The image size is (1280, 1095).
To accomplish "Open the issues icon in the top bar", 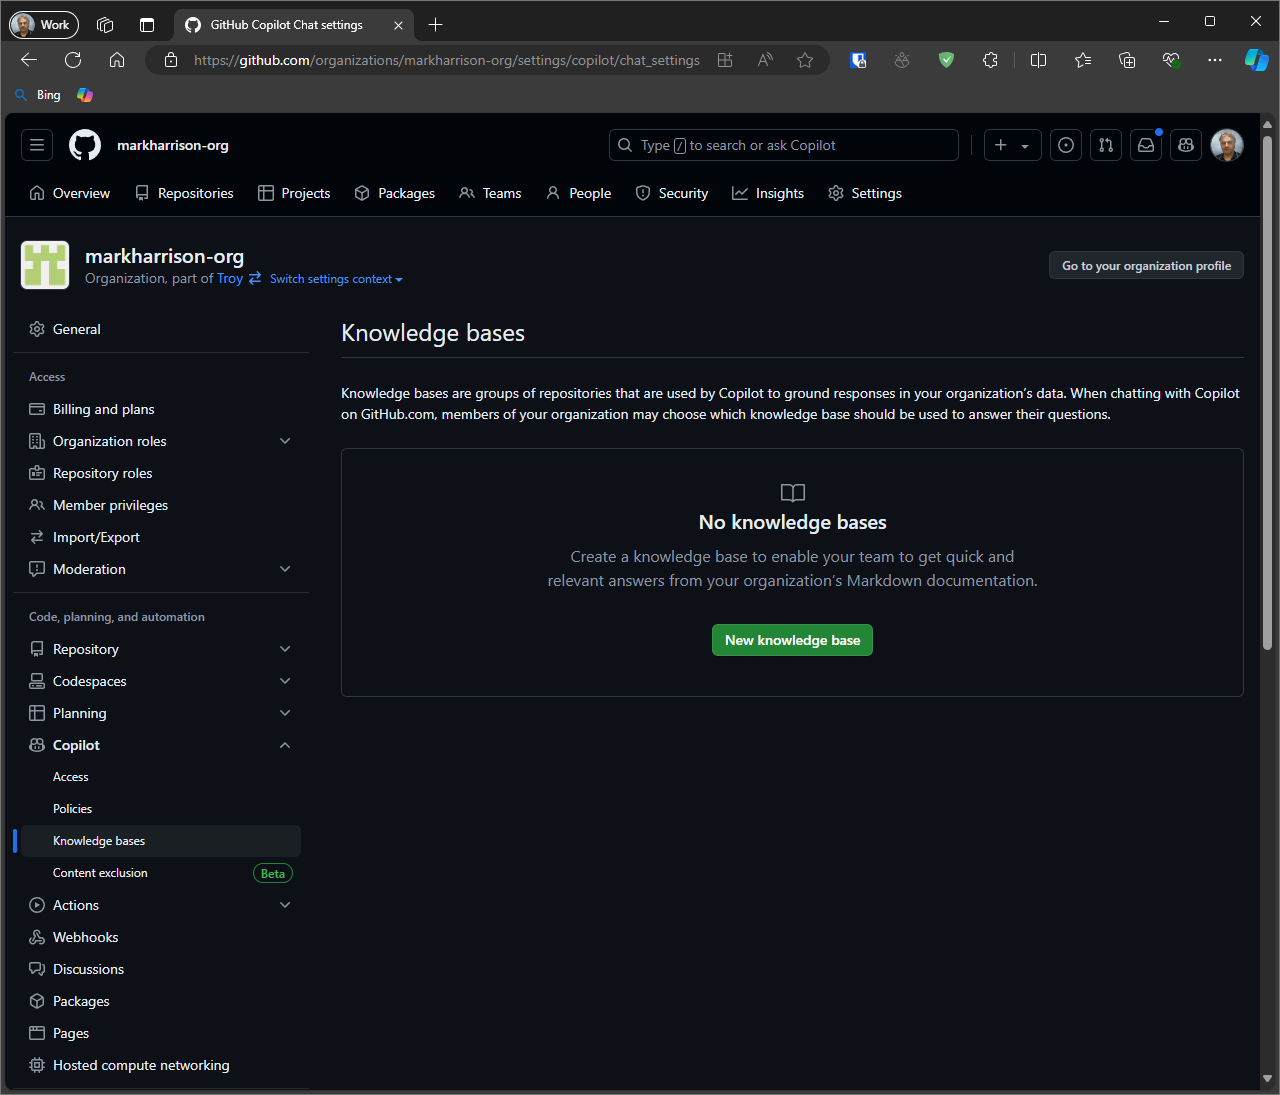I will click(1065, 145).
